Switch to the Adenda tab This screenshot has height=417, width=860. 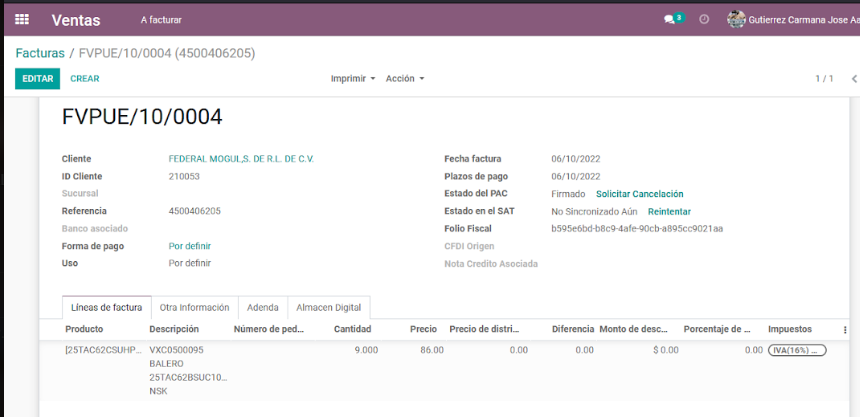pos(262,307)
